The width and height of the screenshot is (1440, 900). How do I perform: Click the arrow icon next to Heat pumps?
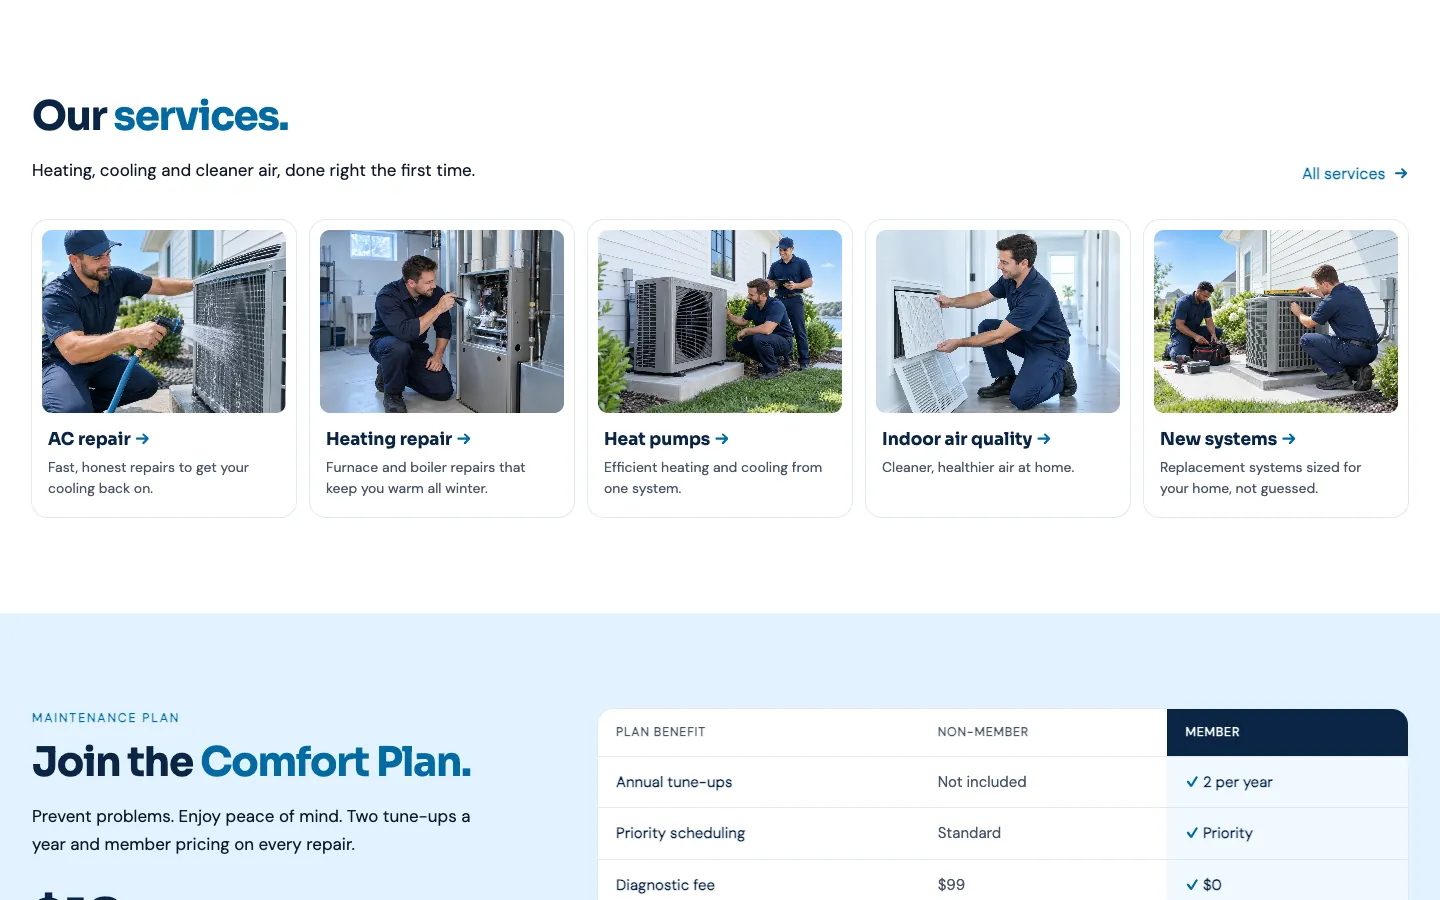click(722, 439)
